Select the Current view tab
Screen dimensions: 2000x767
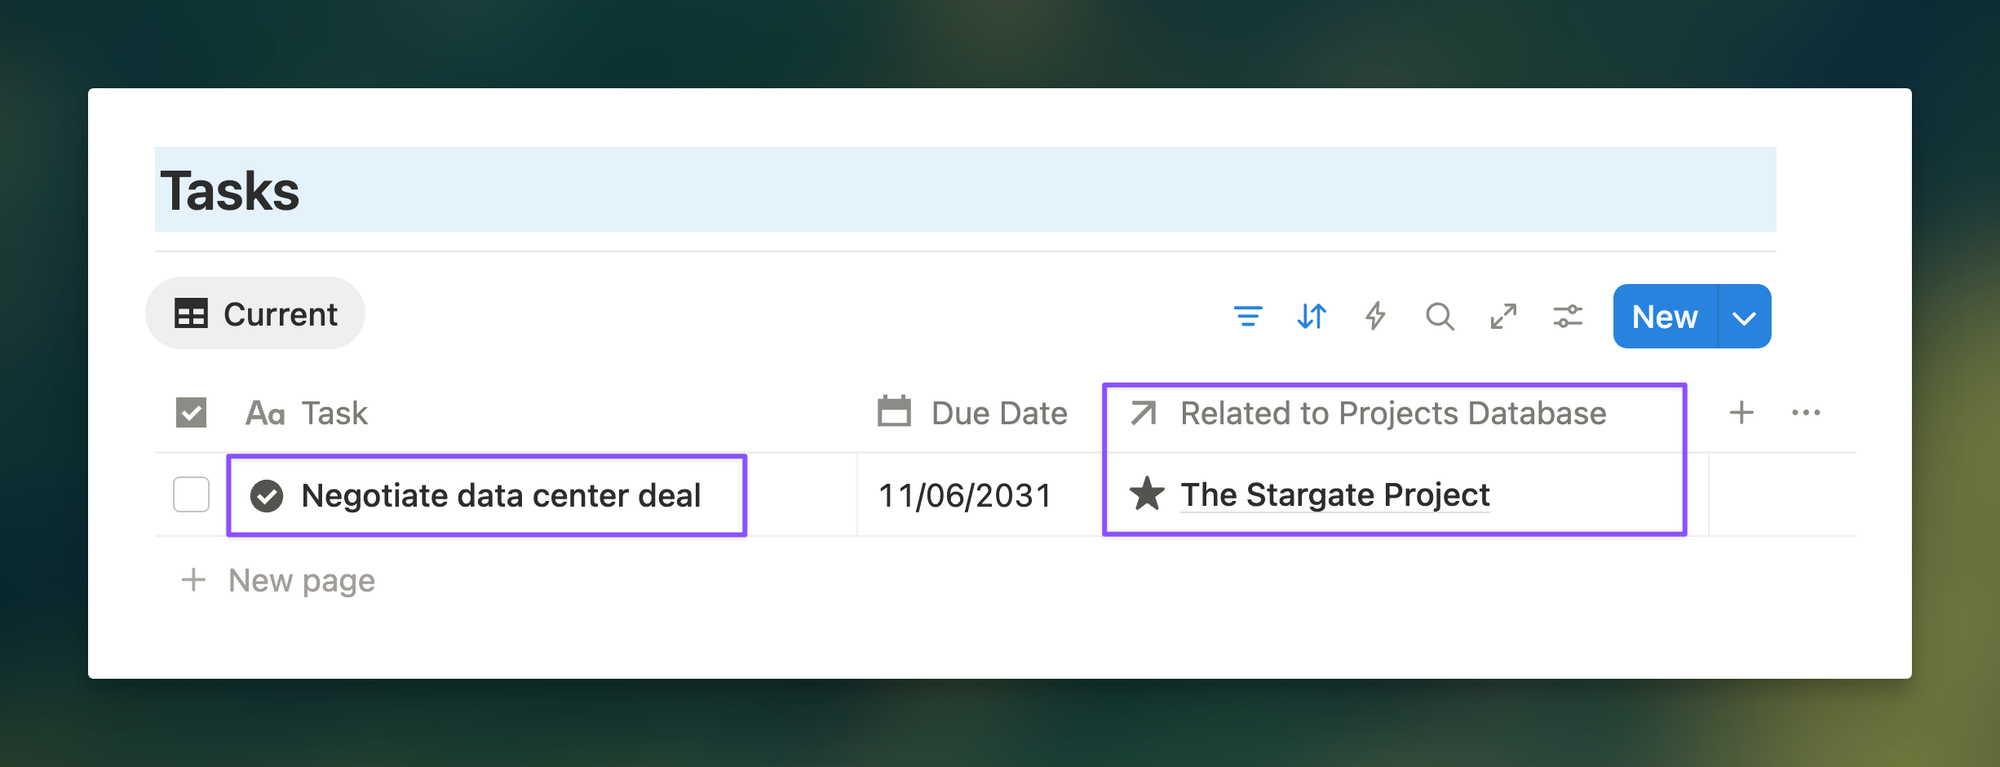pos(256,314)
